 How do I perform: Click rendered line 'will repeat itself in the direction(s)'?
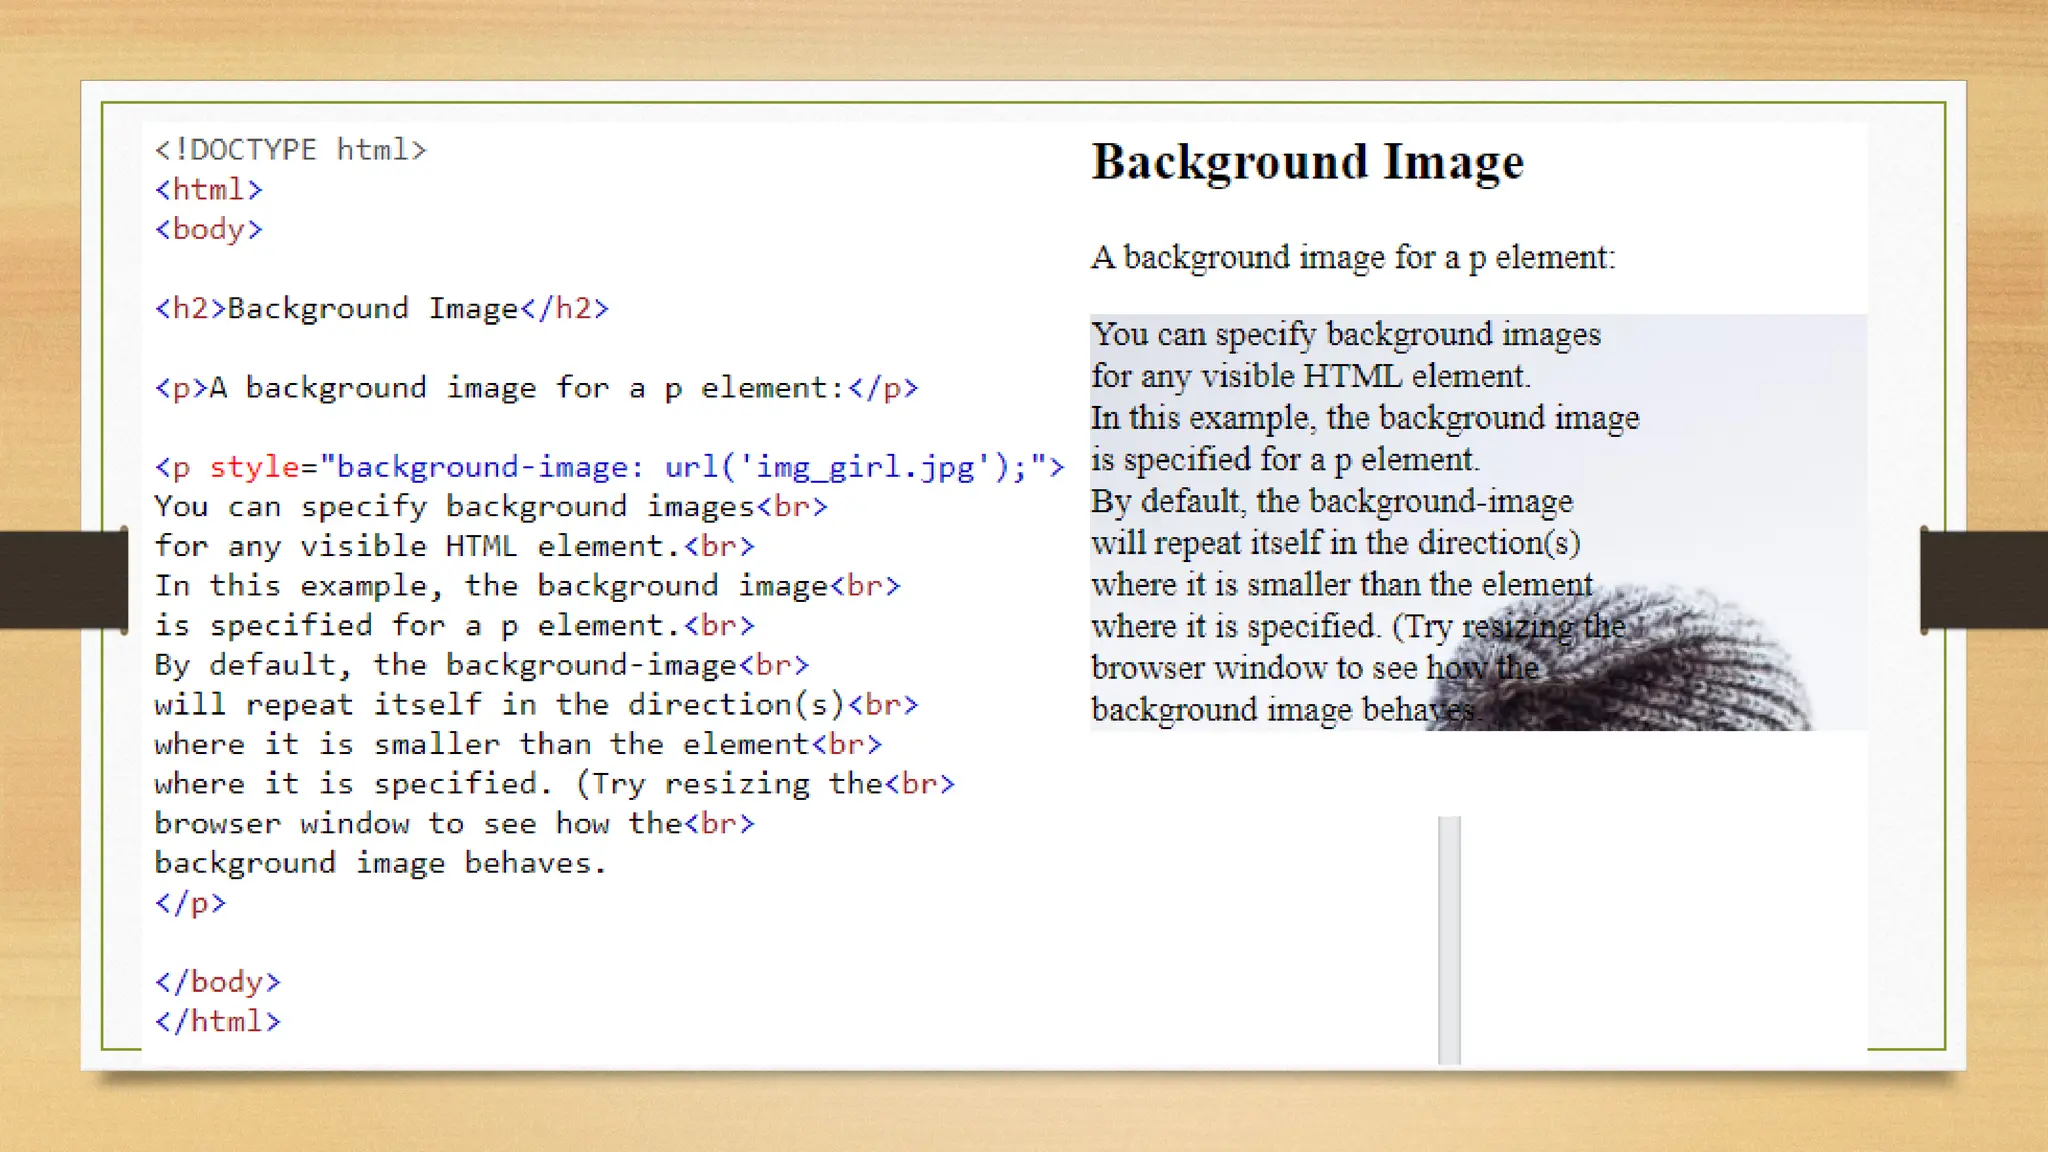coord(1335,543)
